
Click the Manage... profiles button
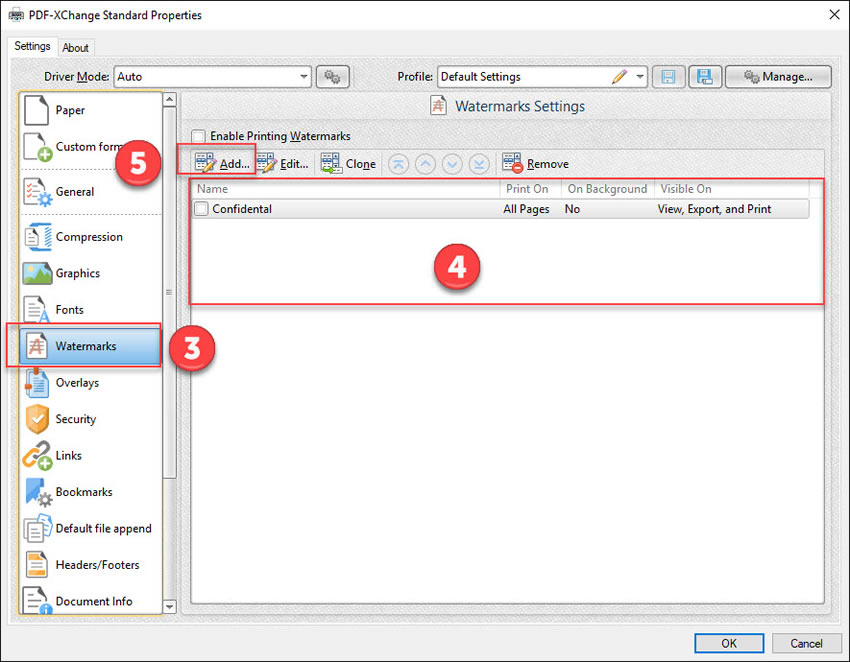coord(778,77)
